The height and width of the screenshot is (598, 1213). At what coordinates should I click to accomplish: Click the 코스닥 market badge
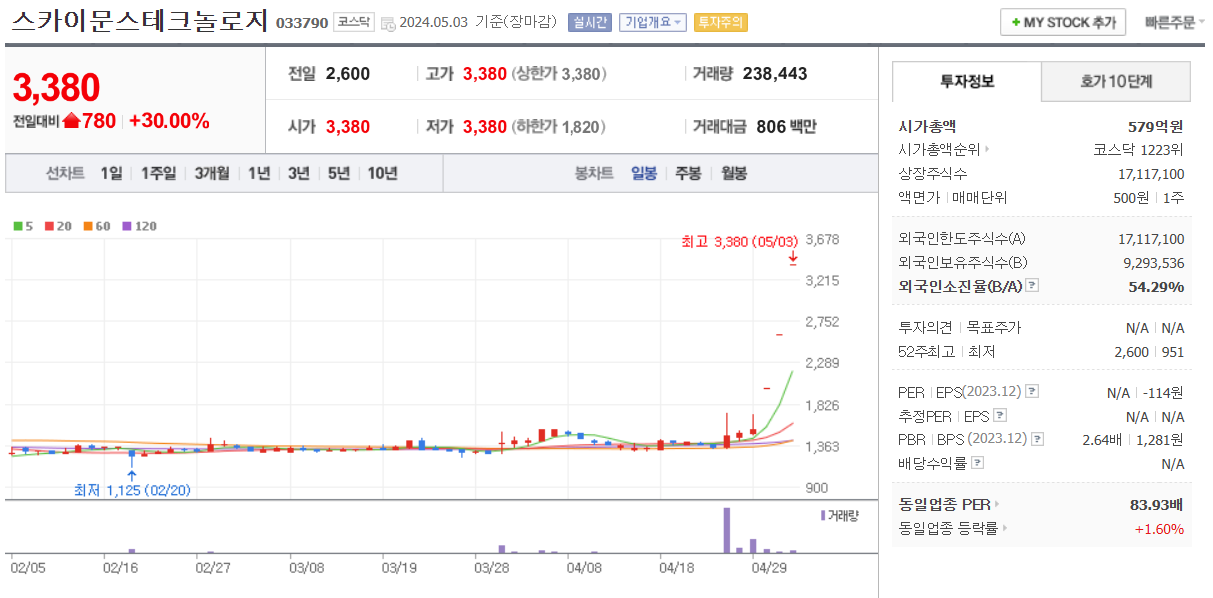pos(354,22)
